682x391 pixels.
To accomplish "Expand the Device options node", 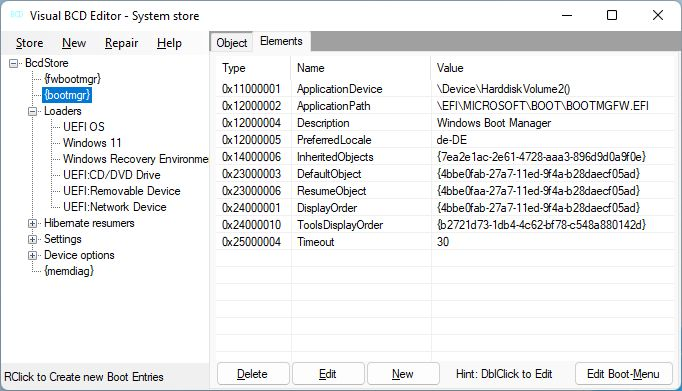I will tap(33, 255).
